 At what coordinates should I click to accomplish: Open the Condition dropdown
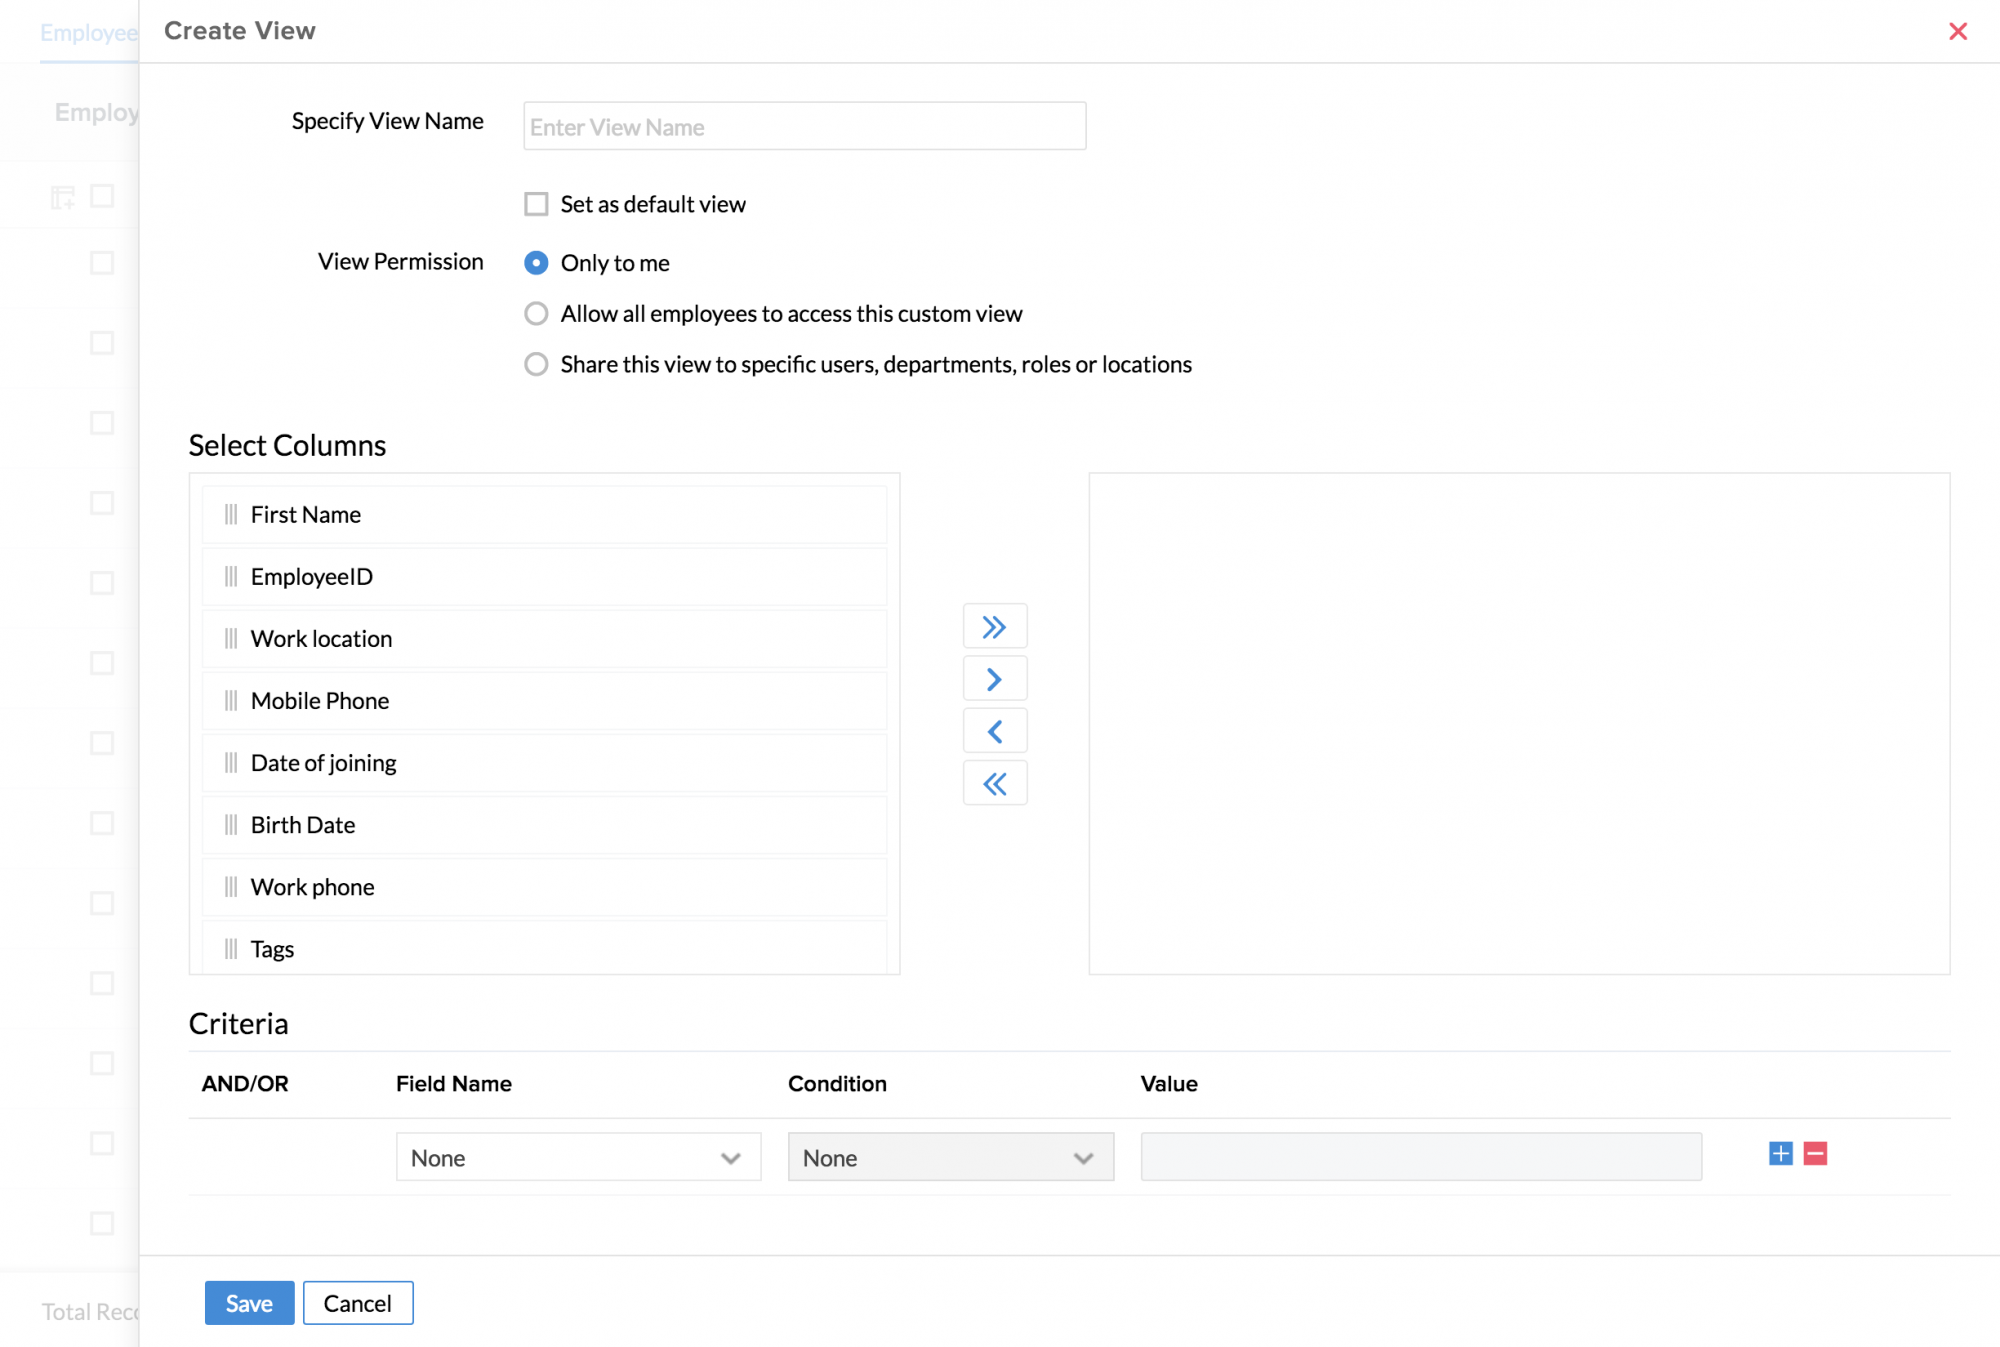click(x=950, y=1158)
